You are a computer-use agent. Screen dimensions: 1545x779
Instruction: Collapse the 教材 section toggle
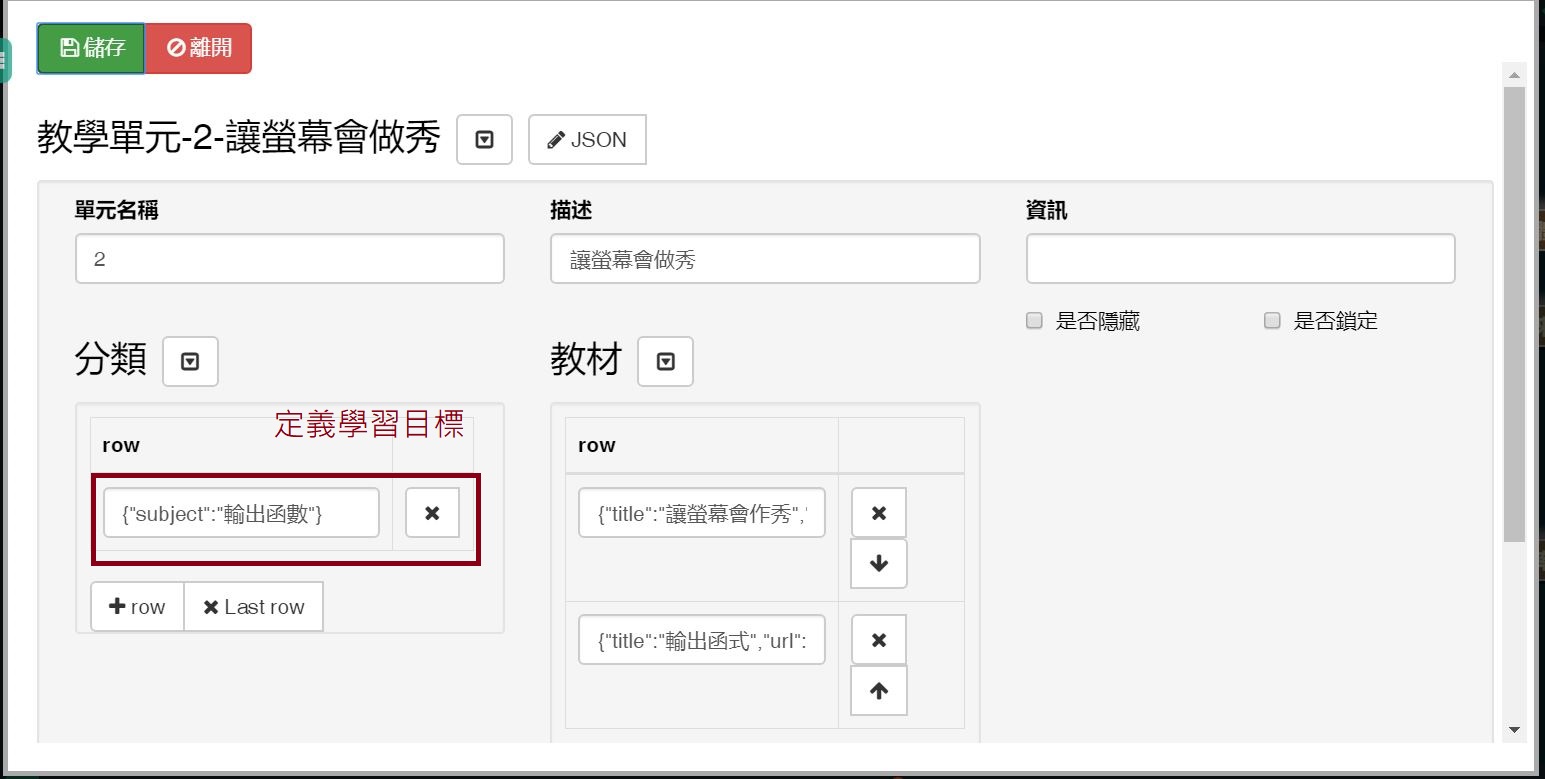pyautogui.click(x=665, y=362)
